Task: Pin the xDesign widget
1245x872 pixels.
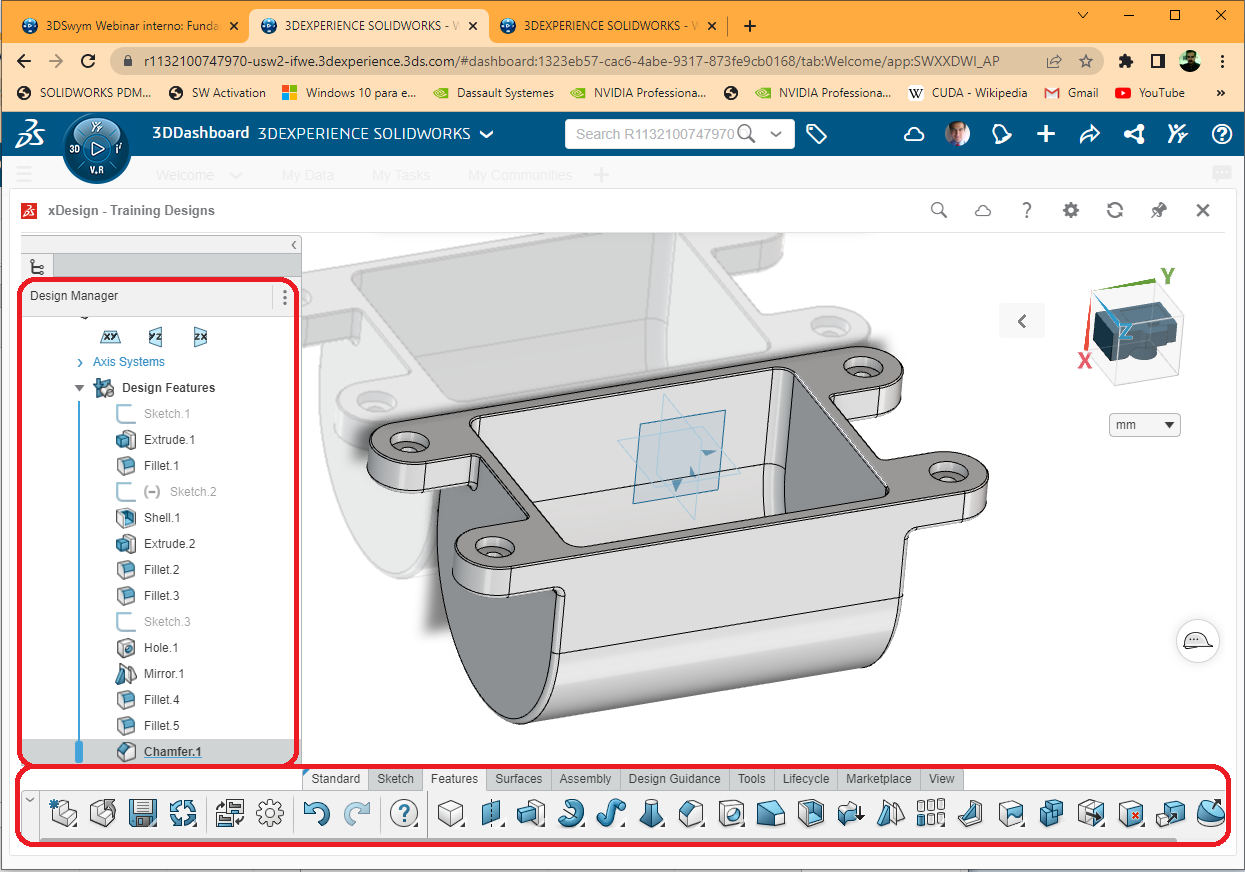Action: coord(1159,210)
